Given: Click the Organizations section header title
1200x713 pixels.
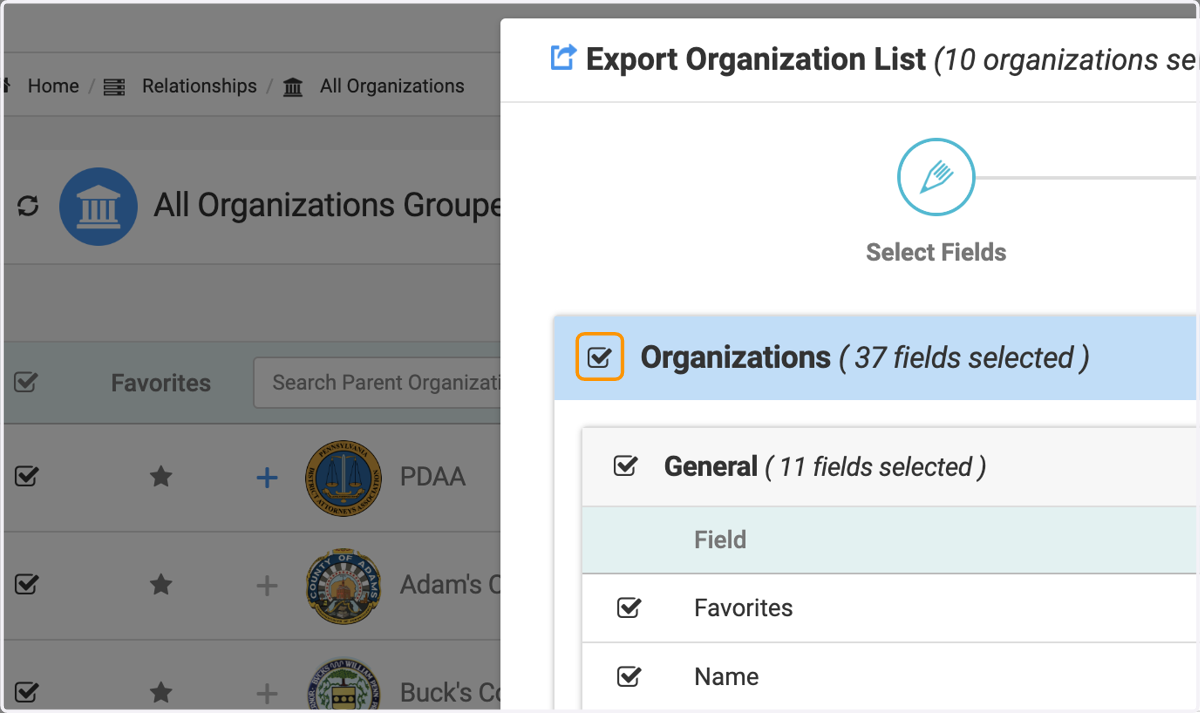Looking at the screenshot, I should (x=736, y=357).
